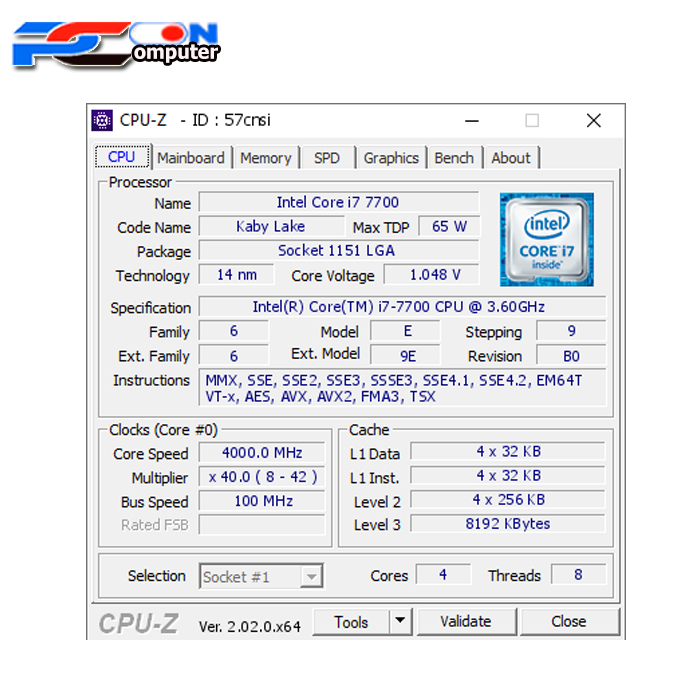The height and width of the screenshot is (700, 700).
Task: Click the Validate button
Action: click(x=466, y=621)
